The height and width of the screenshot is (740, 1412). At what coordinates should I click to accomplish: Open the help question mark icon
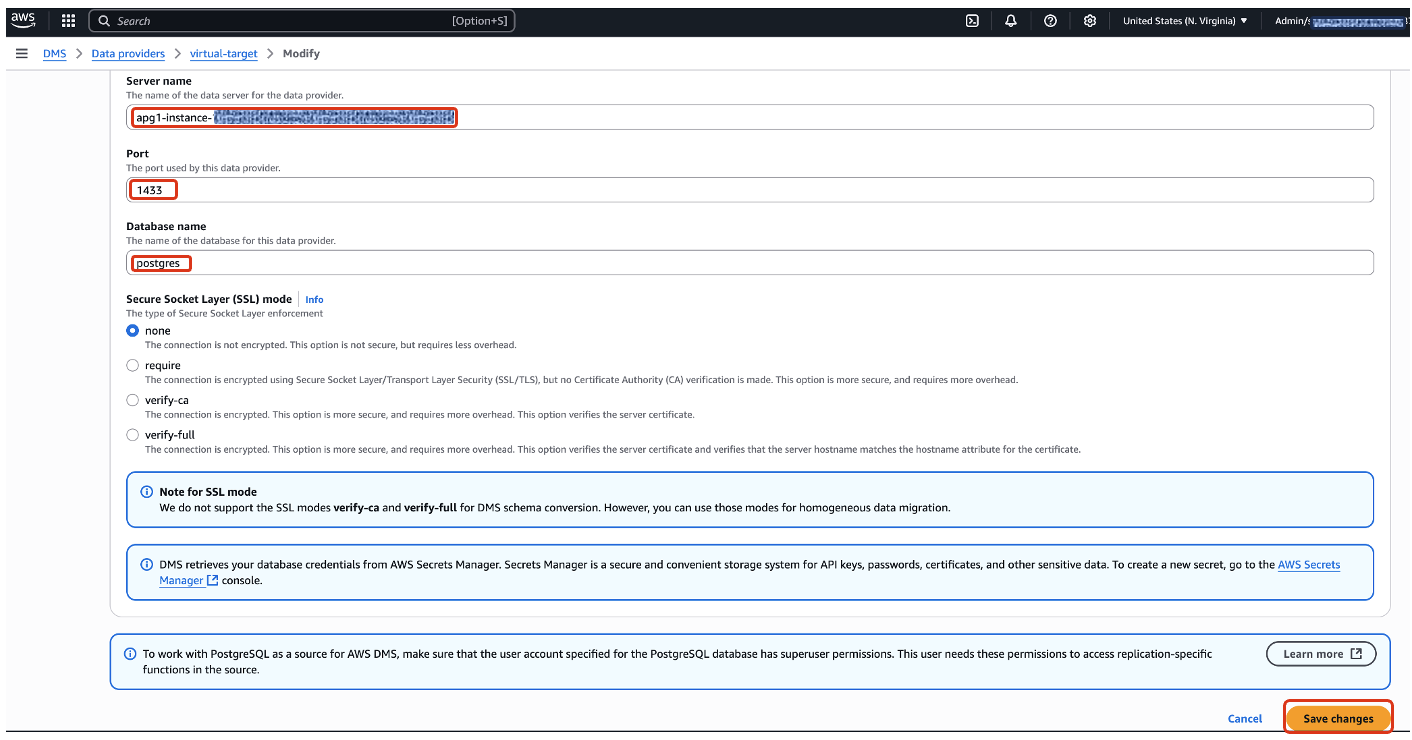click(1050, 20)
